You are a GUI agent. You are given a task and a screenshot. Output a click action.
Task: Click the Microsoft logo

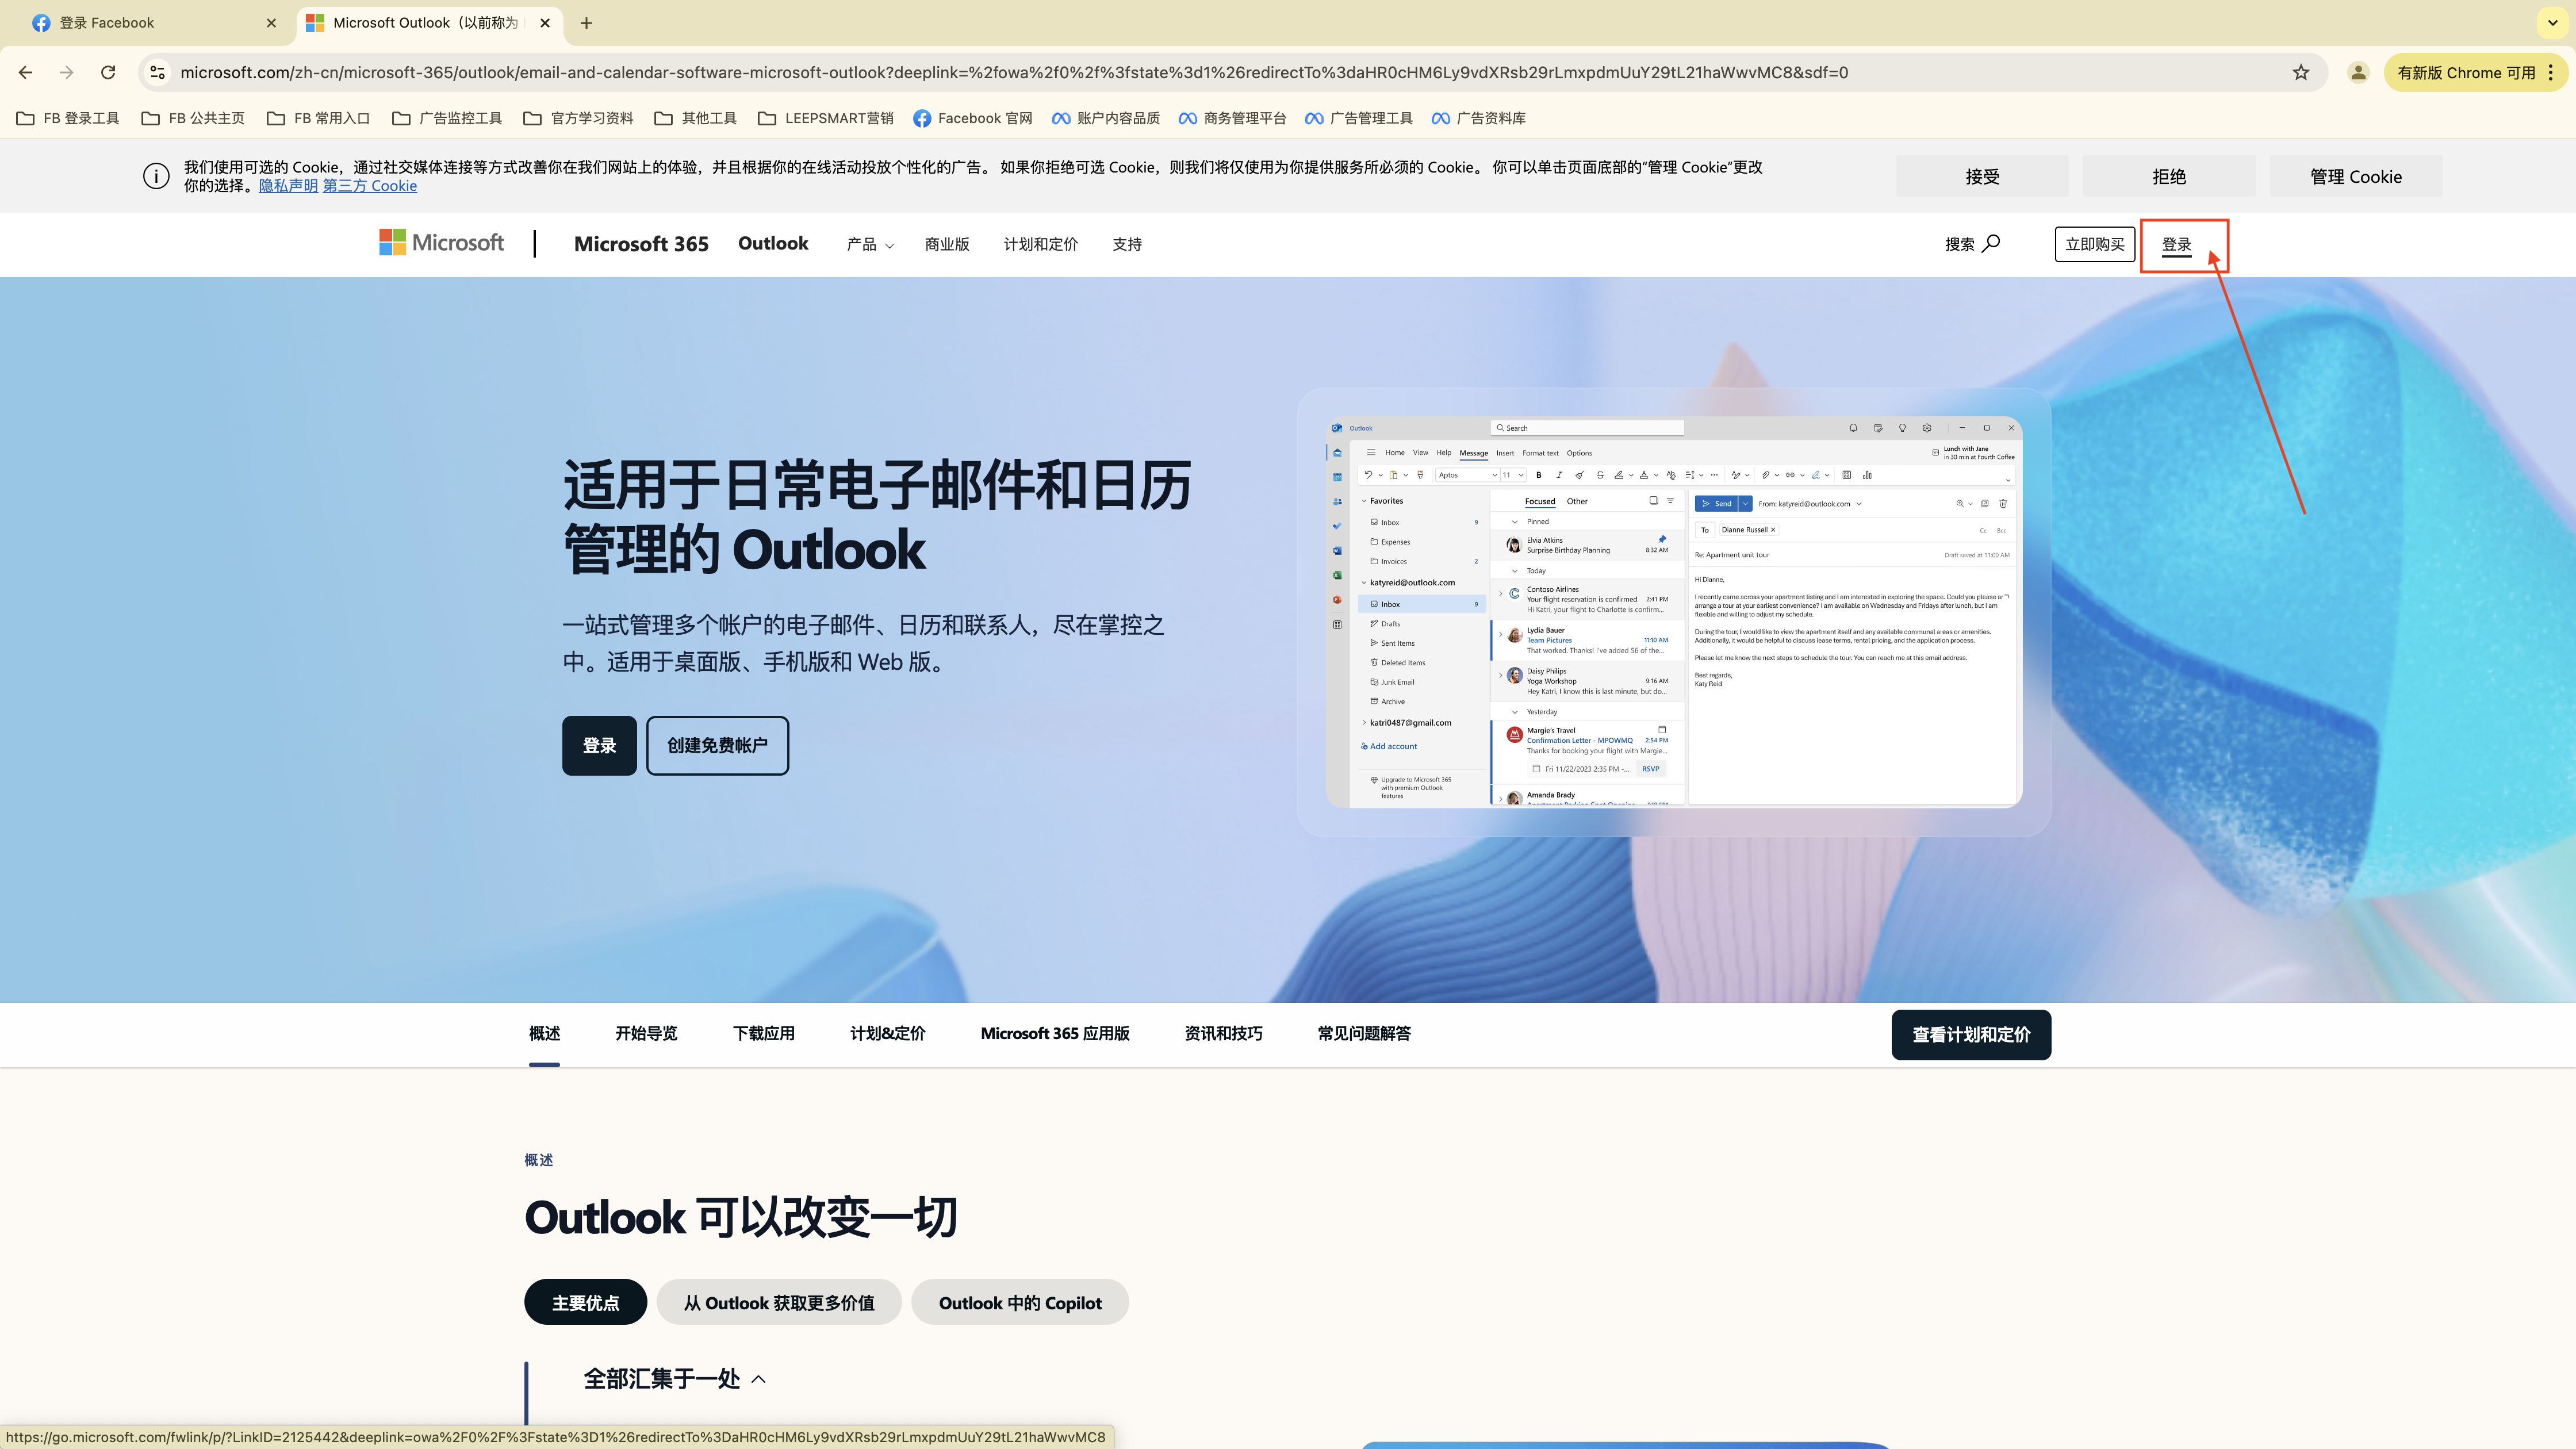coord(441,243)
